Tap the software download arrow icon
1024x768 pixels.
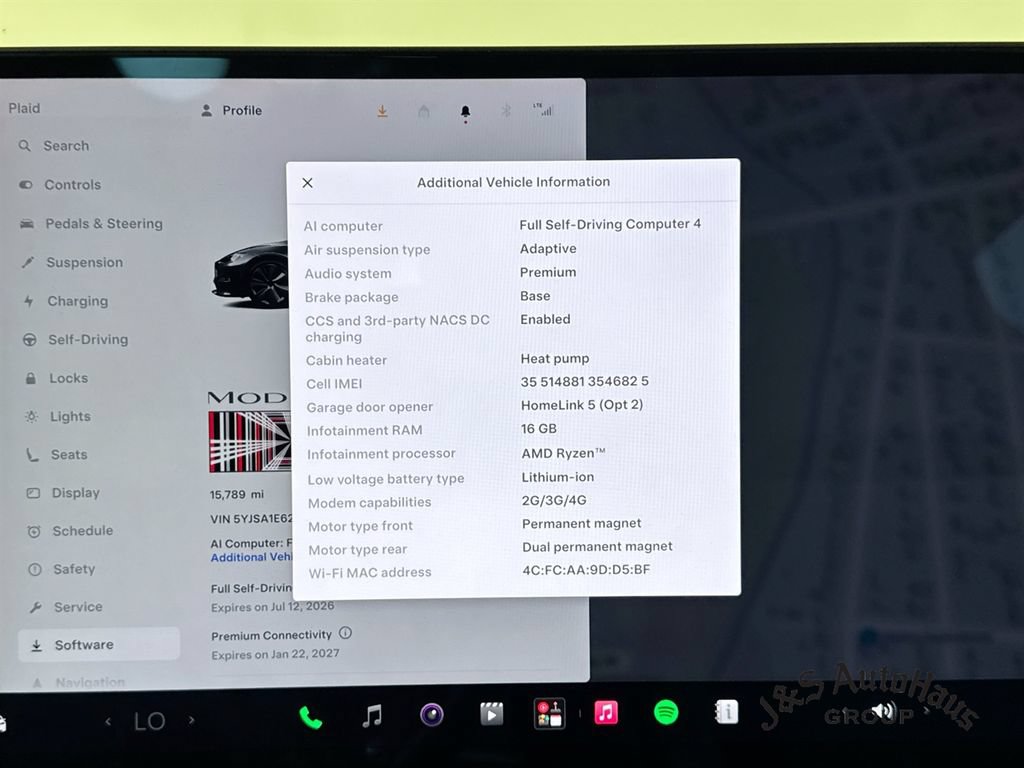click(382, 112)
